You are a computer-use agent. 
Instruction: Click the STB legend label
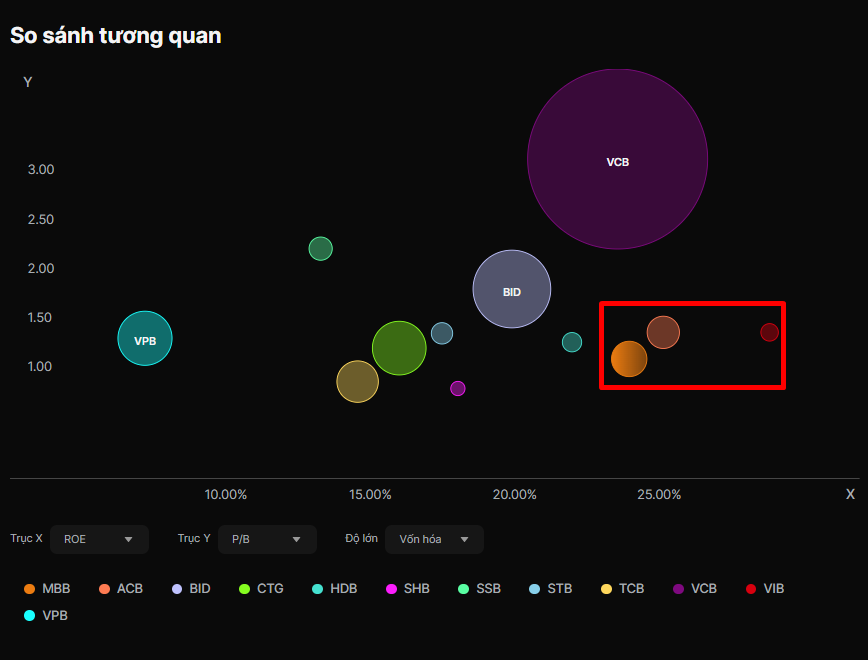click(560, 589)
